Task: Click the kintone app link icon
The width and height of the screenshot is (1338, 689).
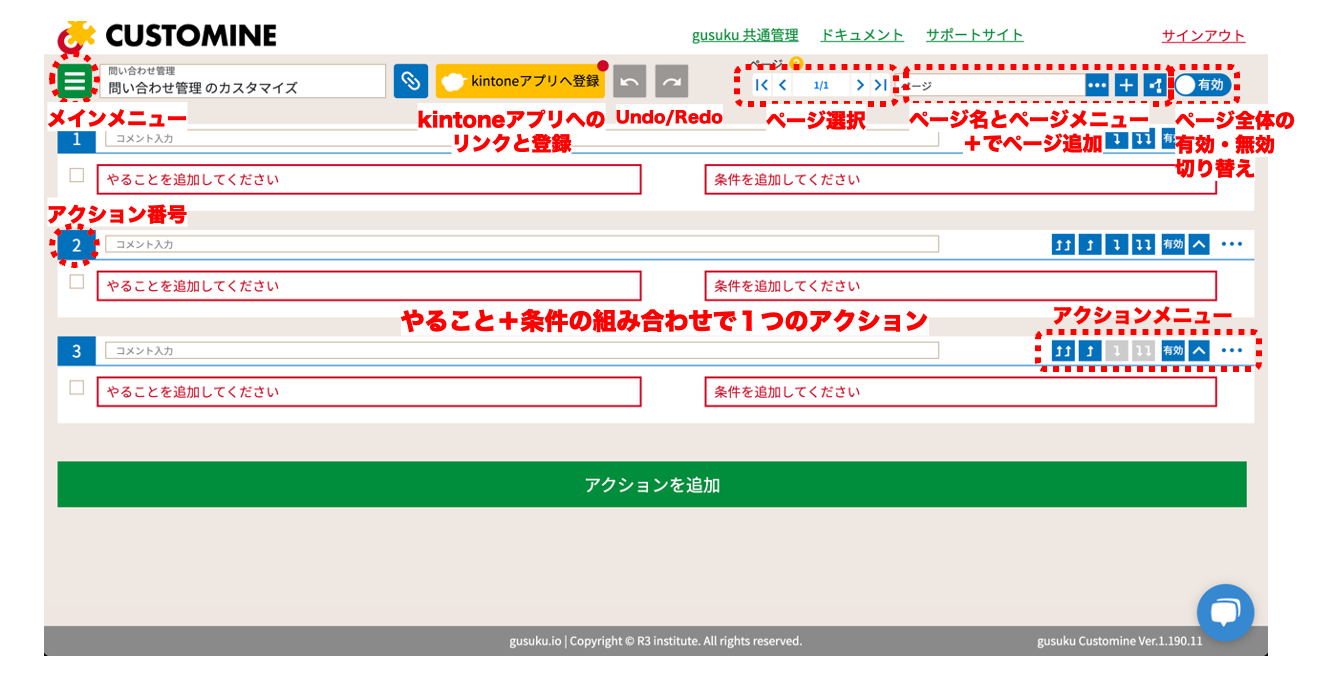Action: [x=410, y=81]
